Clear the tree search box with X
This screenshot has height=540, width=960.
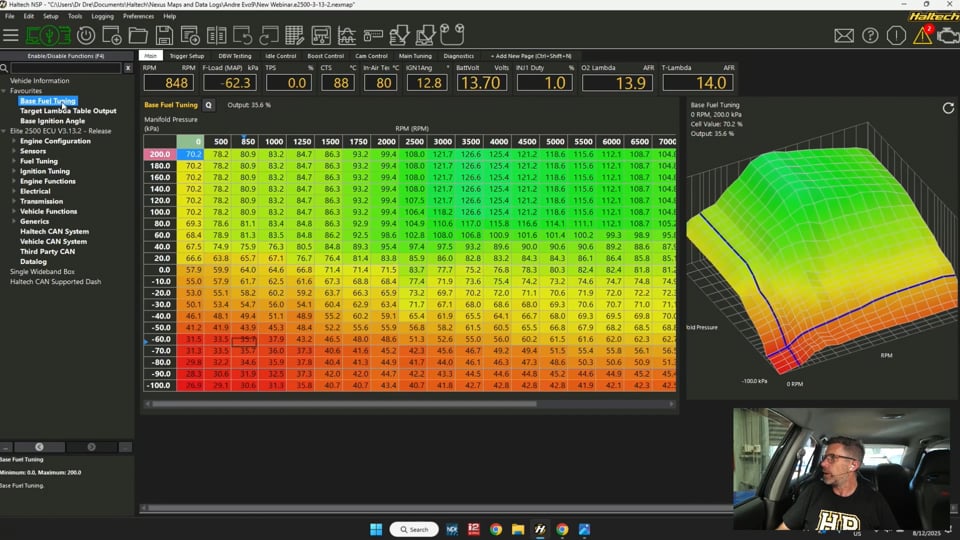[128, 68]
